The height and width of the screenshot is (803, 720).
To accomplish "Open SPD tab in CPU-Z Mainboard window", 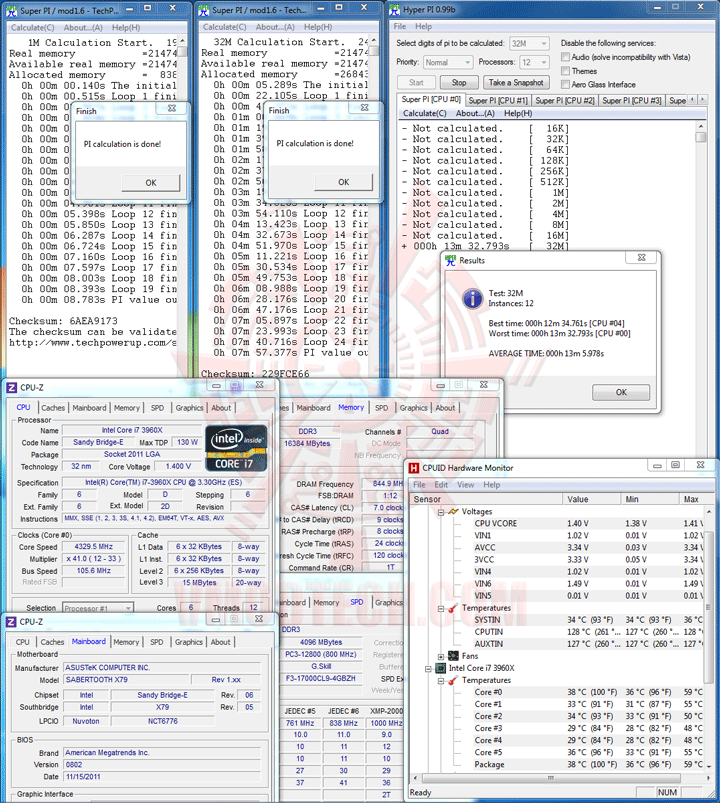I will coord(157,642).
